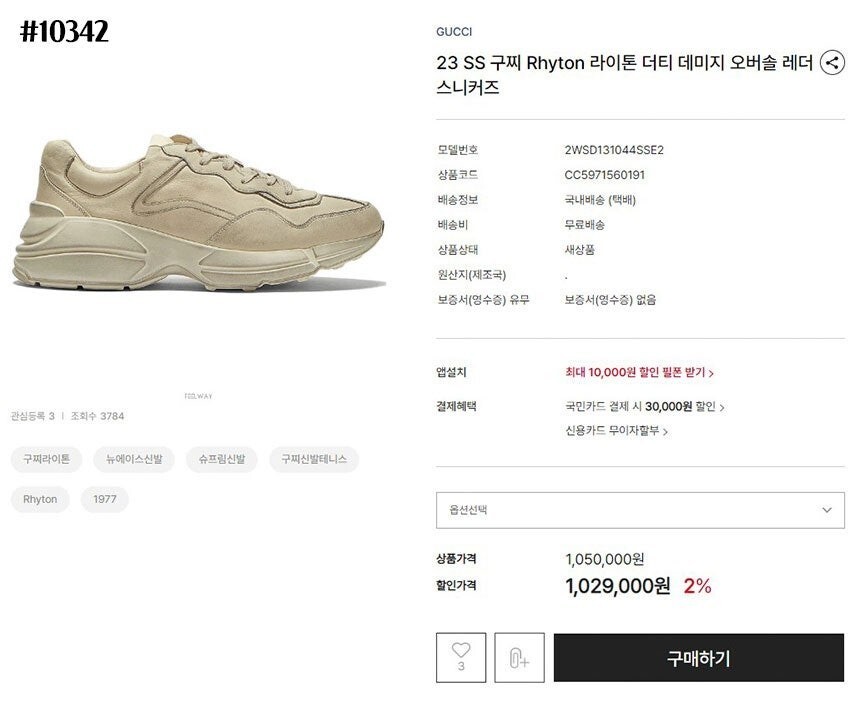860x727 pixels.
Task: Select the 1977 tag
Action: tap(104, 499)
